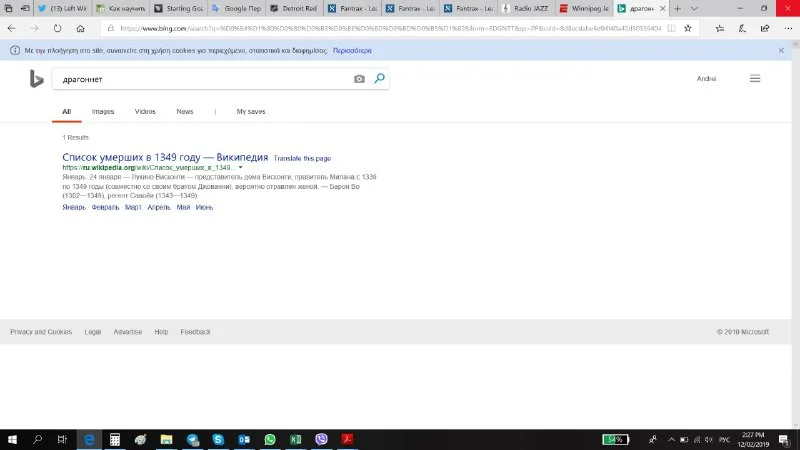Open WhatsApp from the taskbar
The height and width of the screenshot is (450, 800).
269,439
